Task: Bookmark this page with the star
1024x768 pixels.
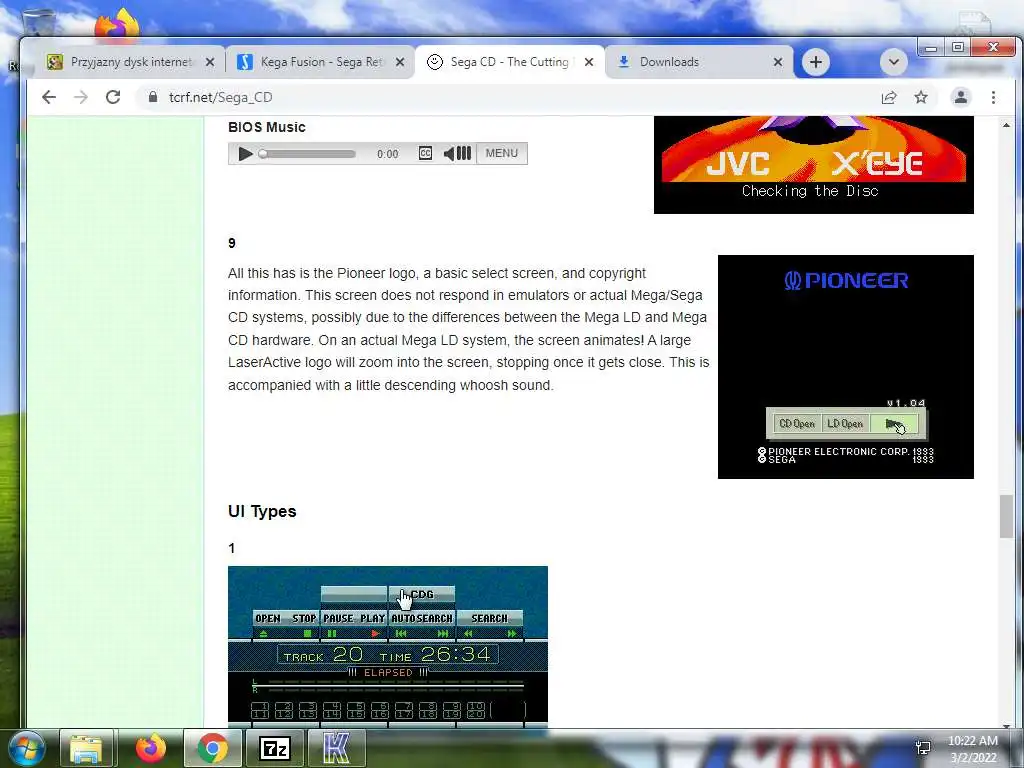Action: click(921, 97)
